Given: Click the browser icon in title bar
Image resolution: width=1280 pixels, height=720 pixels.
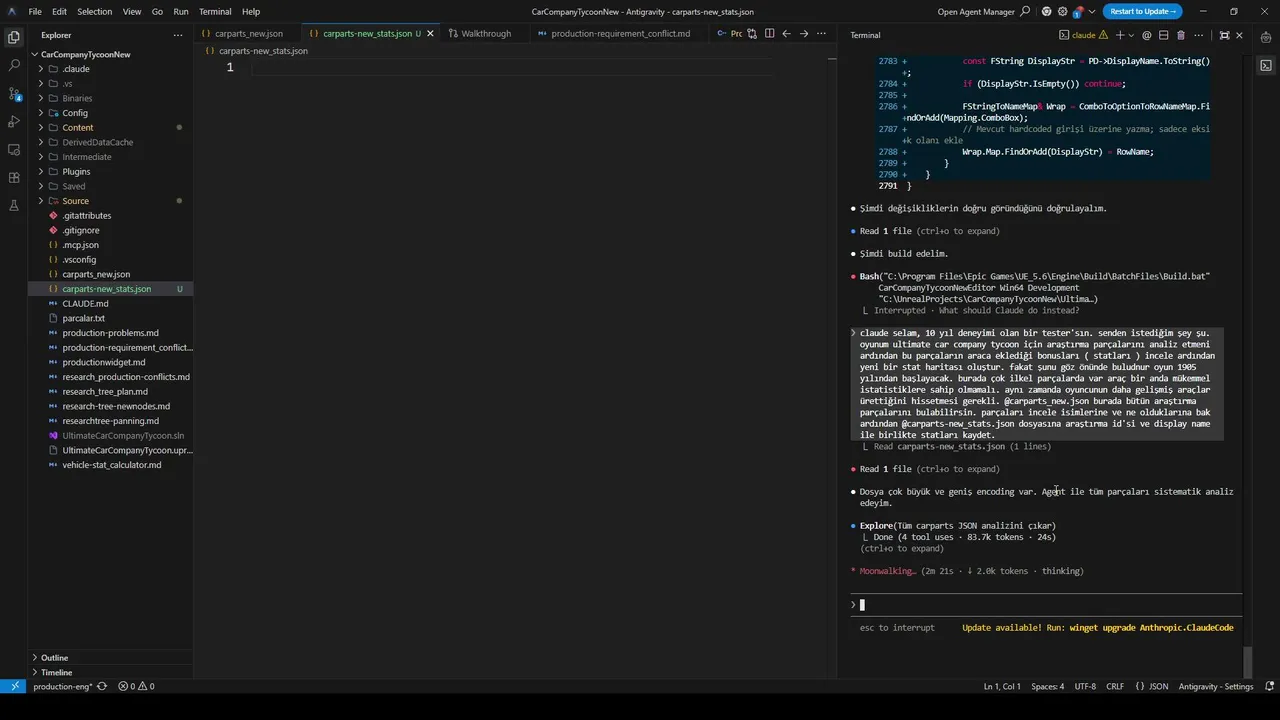Looking at the screenshot, I should (x=1047, y=11).
